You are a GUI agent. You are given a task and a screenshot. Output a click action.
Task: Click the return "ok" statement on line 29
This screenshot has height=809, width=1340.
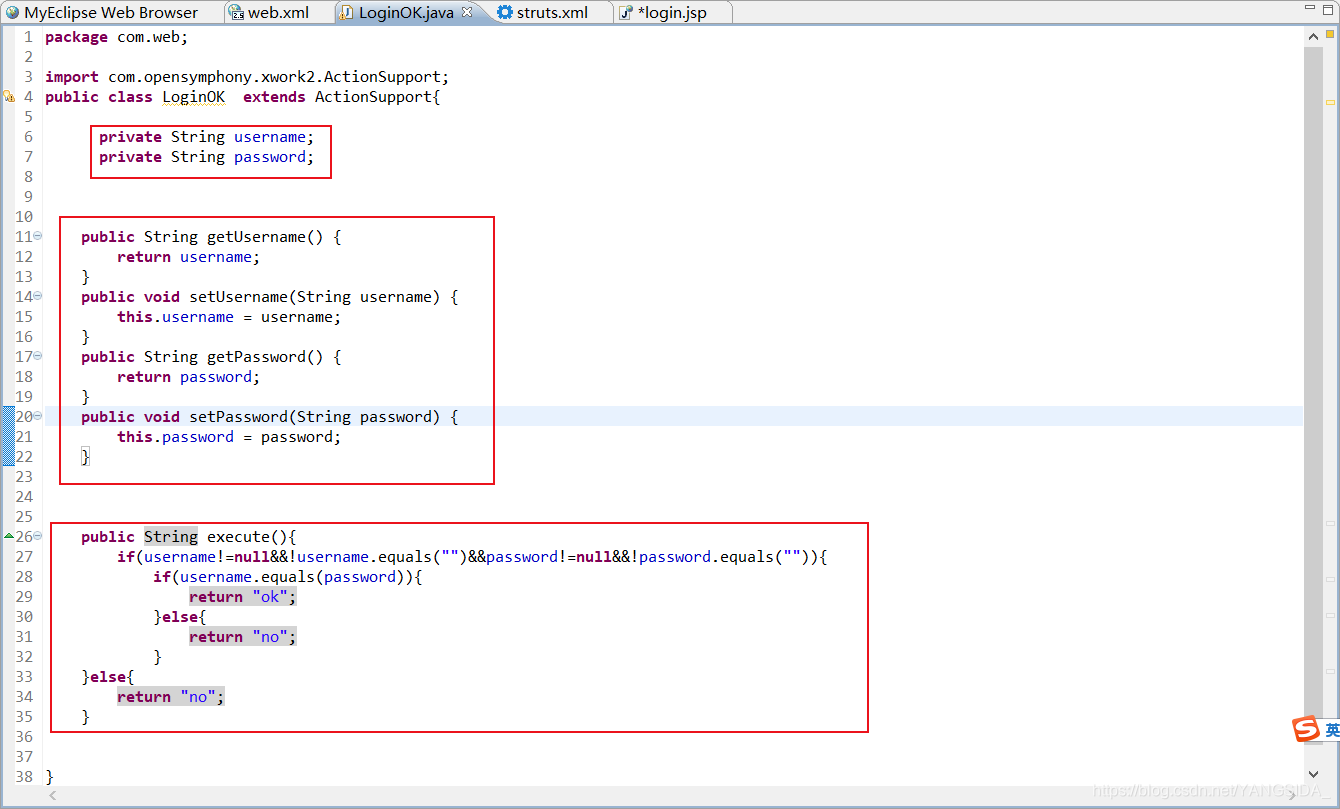pyautogui.click(x=243, y=597)
